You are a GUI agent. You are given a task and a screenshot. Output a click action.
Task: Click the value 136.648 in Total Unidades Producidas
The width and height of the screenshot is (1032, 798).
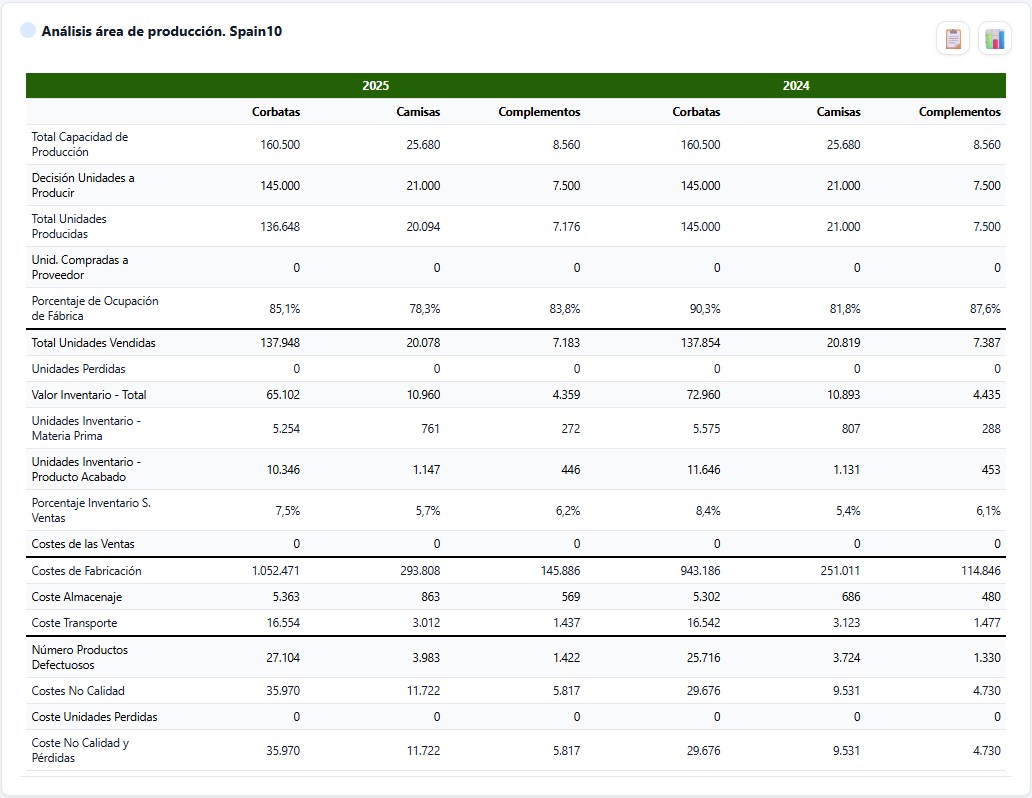coord(280,226)
